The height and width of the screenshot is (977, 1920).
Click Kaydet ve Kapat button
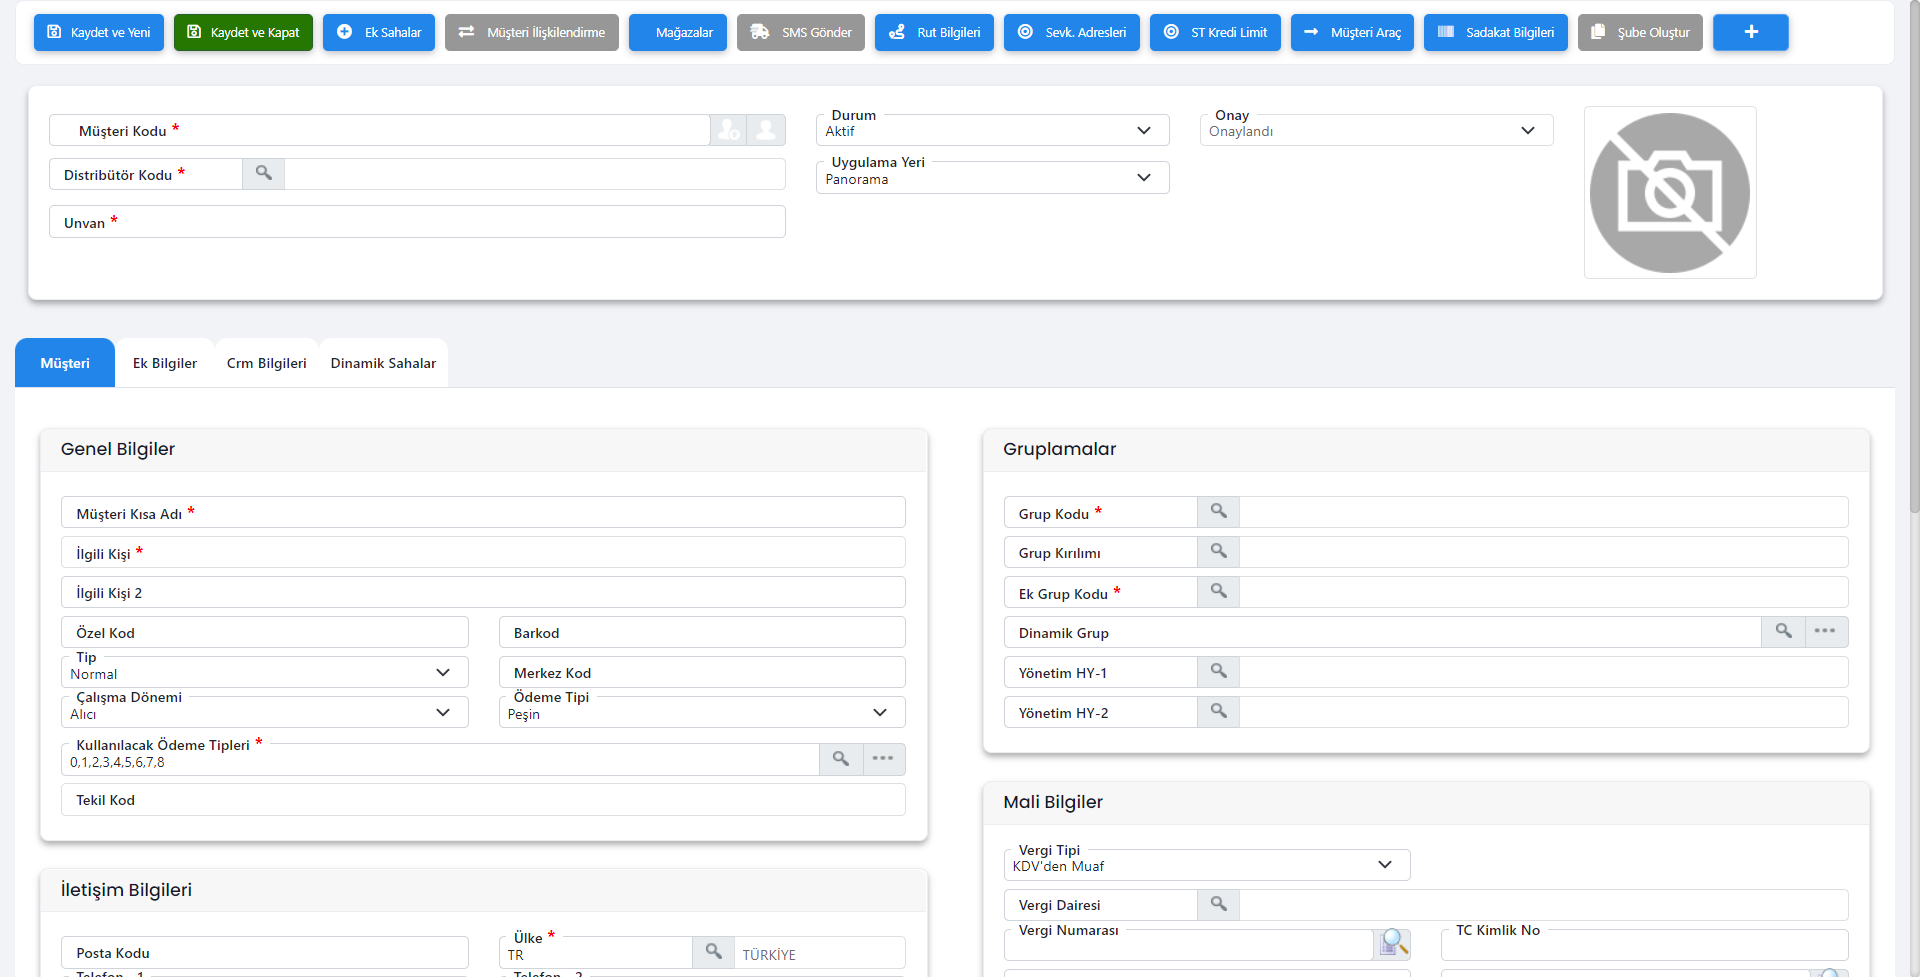pos(243,32)
